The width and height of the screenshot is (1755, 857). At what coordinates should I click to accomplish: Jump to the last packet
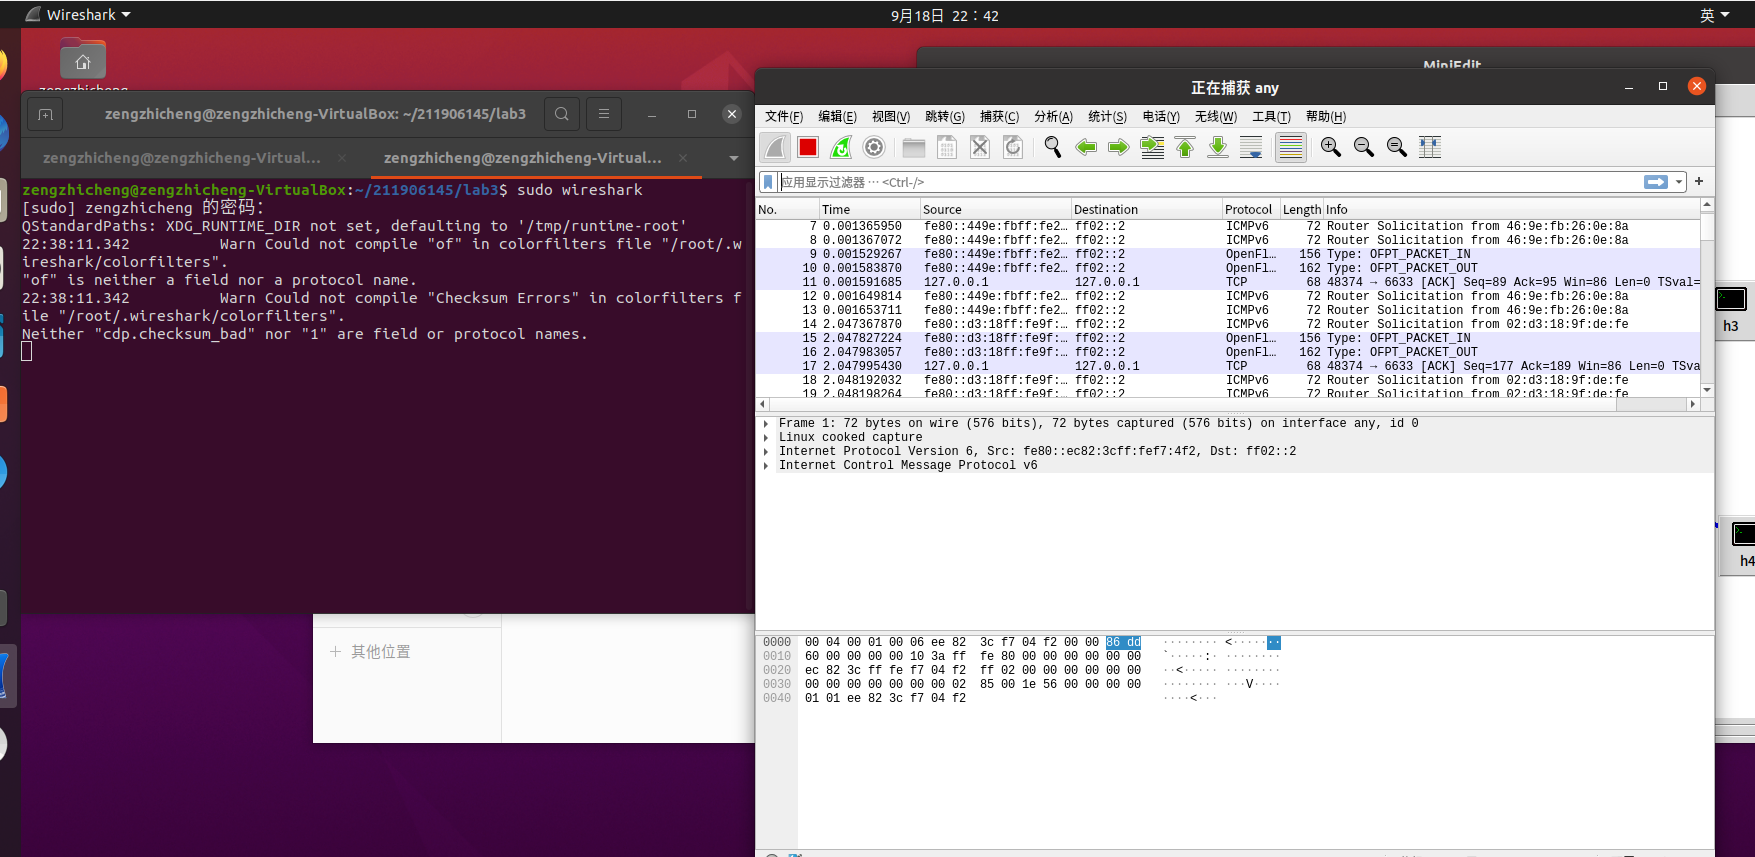pos(1218,147)
